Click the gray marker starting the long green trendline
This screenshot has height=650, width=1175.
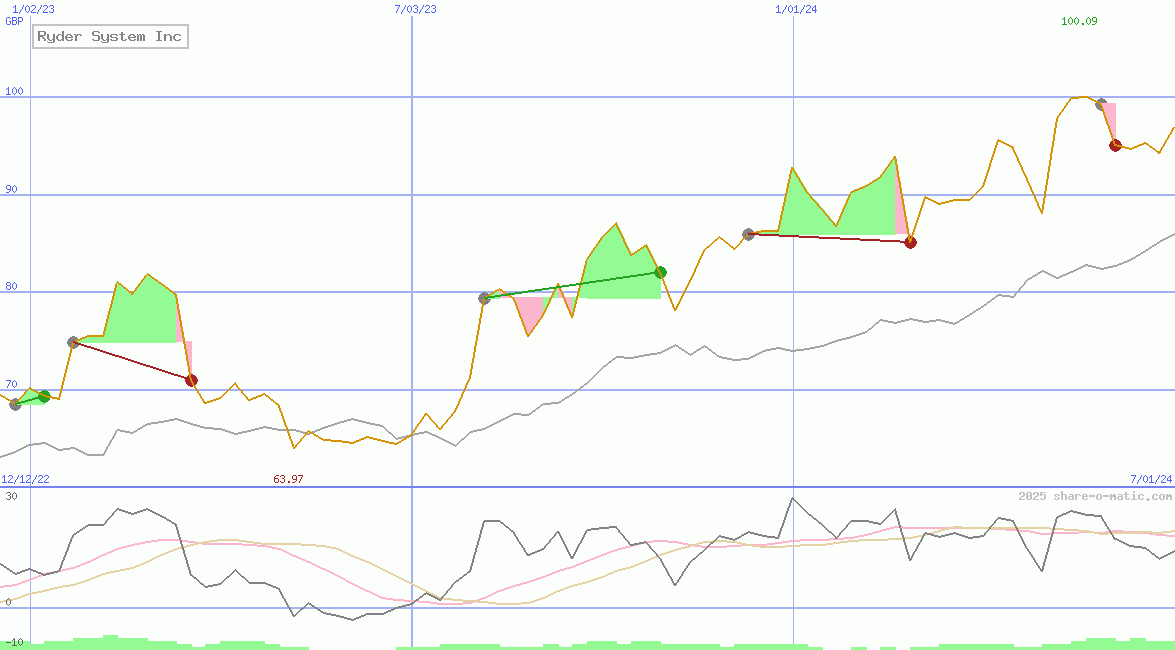point(484,298)
